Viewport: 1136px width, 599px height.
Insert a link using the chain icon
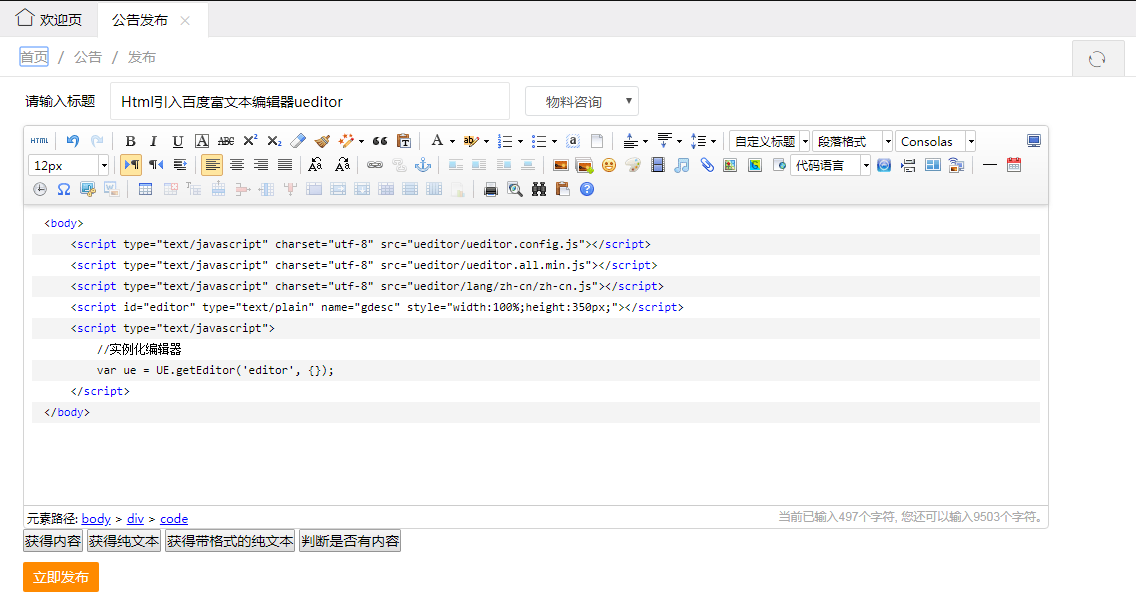click(x=374, y=165)
